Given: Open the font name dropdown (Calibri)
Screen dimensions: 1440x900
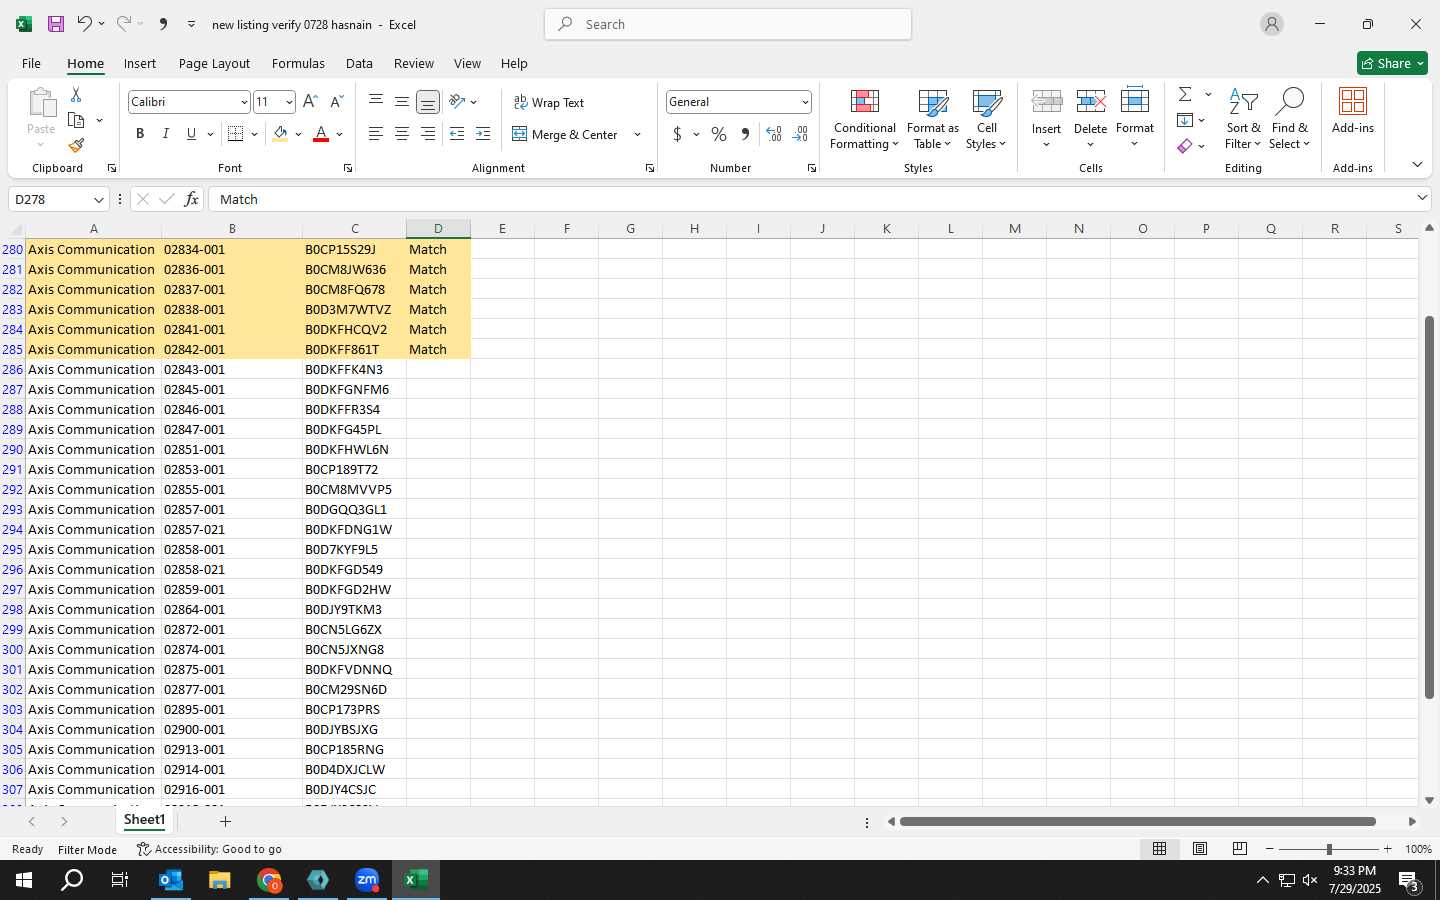Looking at the screenshot, I should tap(243, 102).
